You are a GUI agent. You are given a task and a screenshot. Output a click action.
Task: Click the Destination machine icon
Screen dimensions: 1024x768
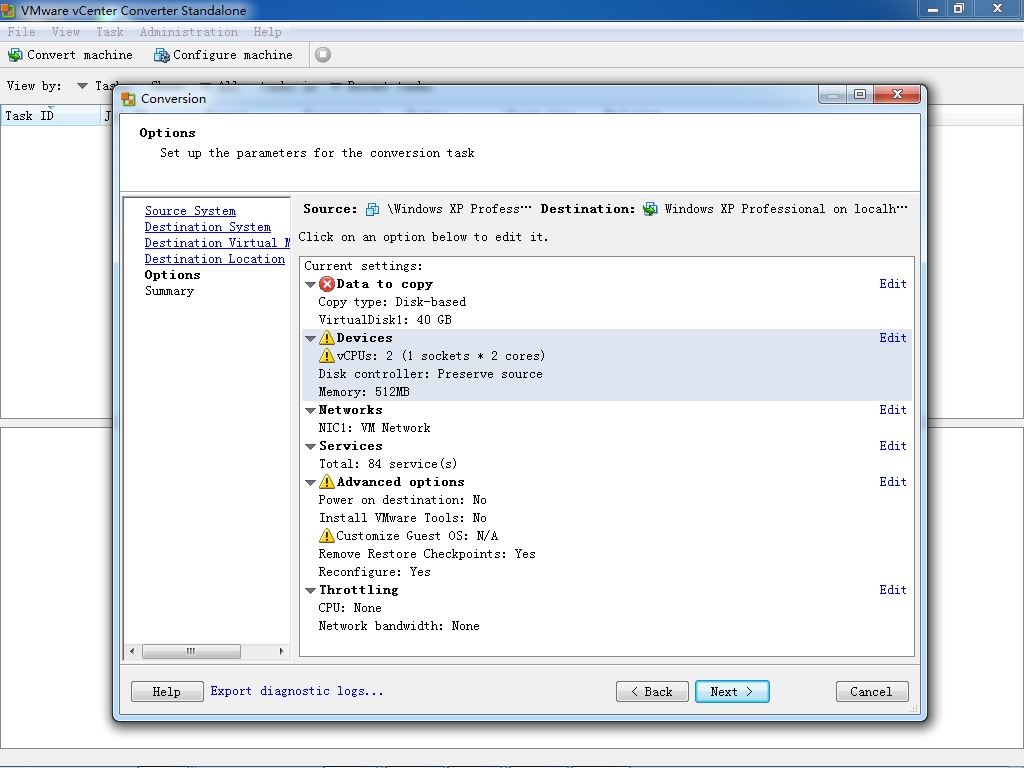click(x=650, y=209)
